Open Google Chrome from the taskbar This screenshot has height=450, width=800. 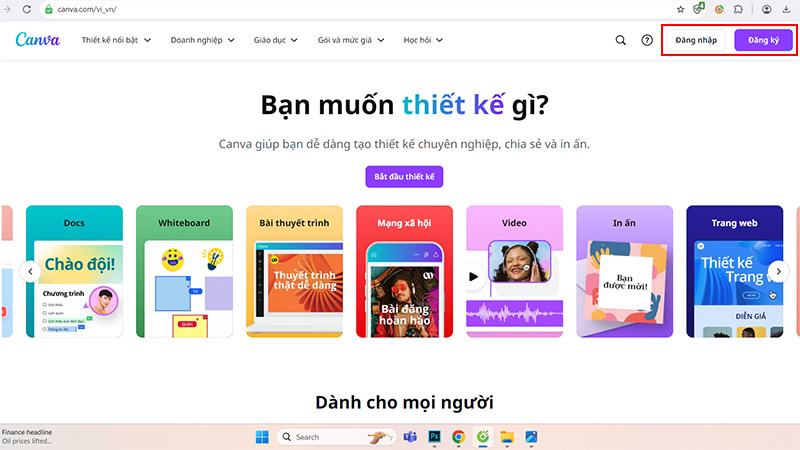click(x=458, y=437)
